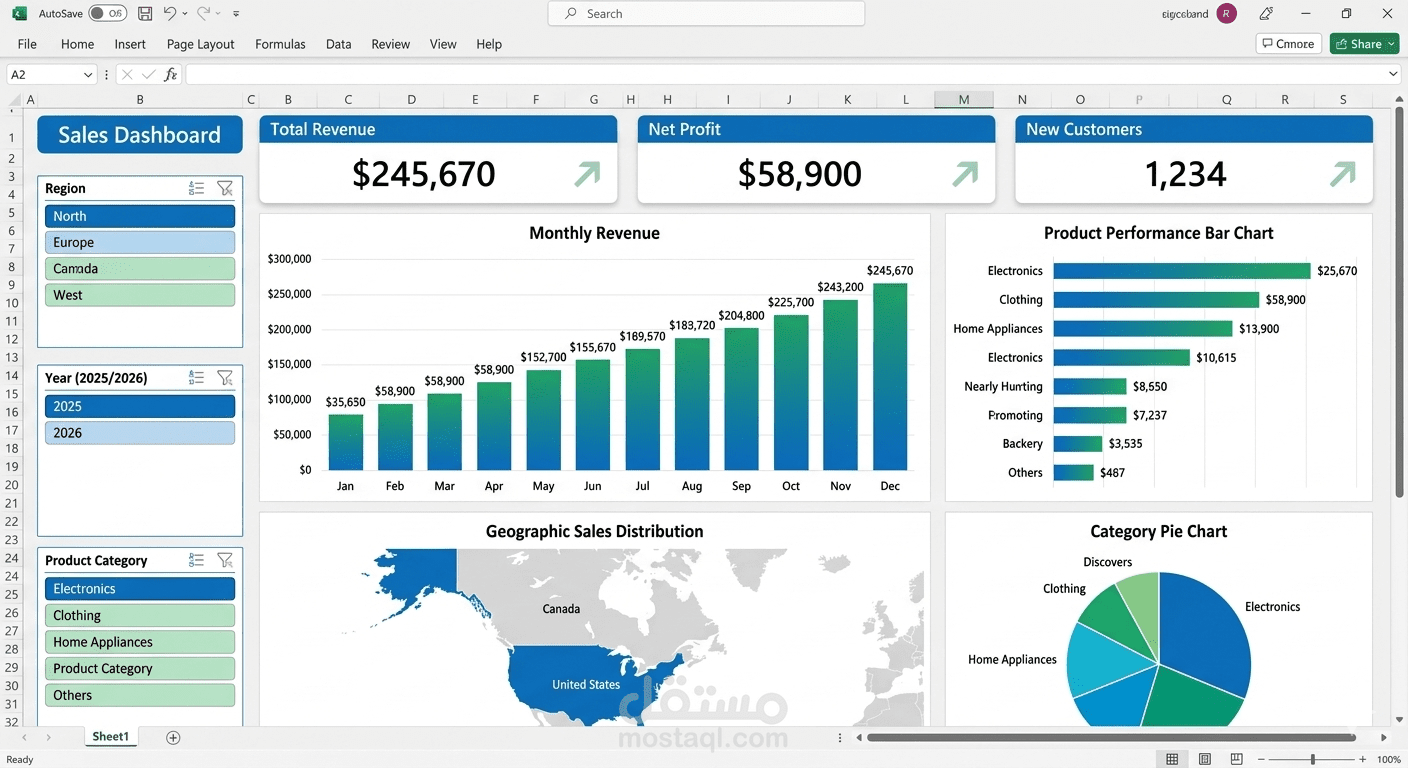Click the previous sheet navigation arrow

tap(24, 738)
